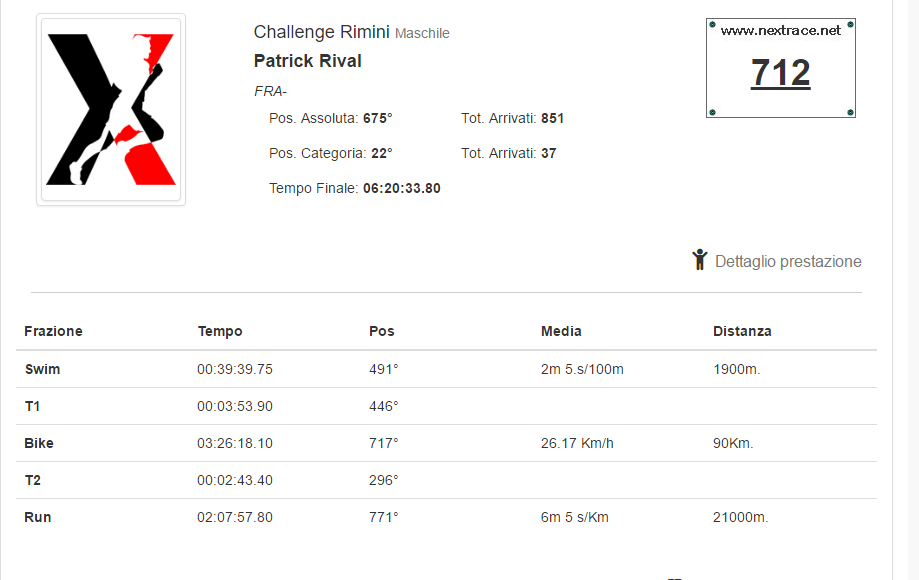Select the Run row label
Viewport: 919px width, 580px height.
coord(38,517)
